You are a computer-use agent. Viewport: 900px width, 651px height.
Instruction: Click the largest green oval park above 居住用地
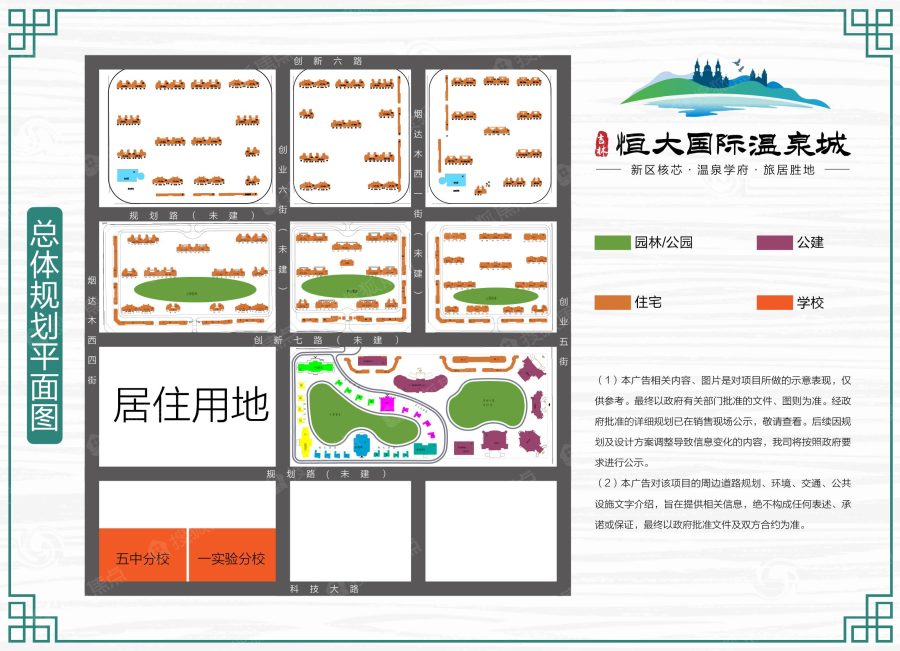pos(195,289)
